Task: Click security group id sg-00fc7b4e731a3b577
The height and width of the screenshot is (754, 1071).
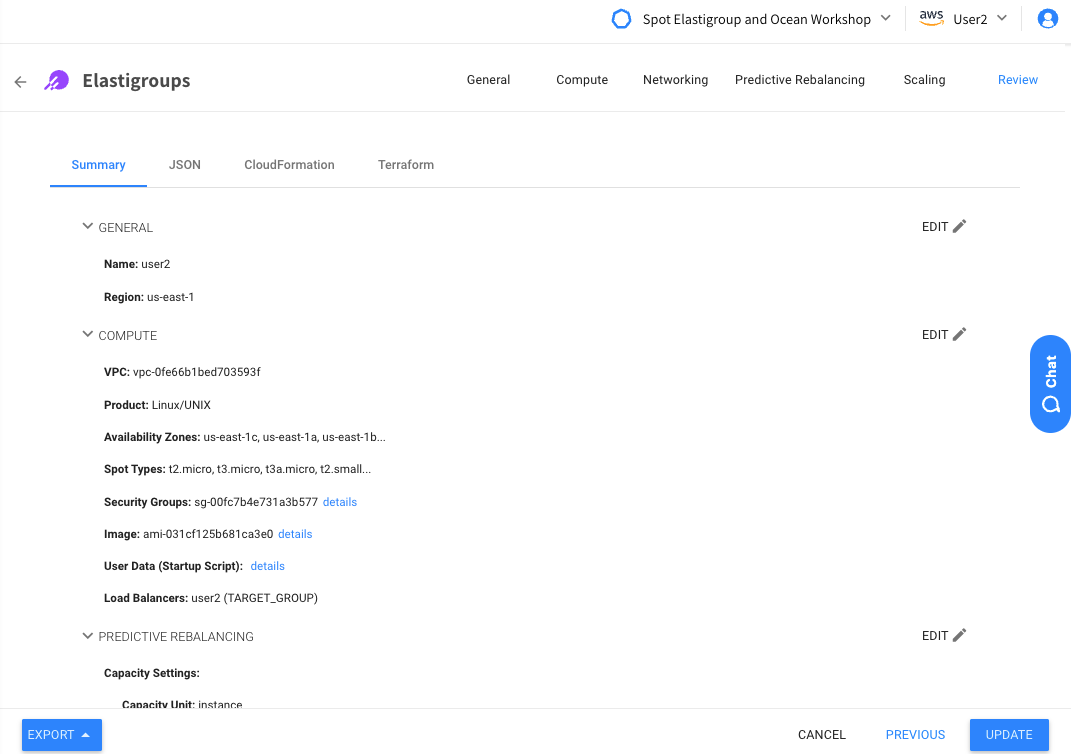Action: [256, 502]
